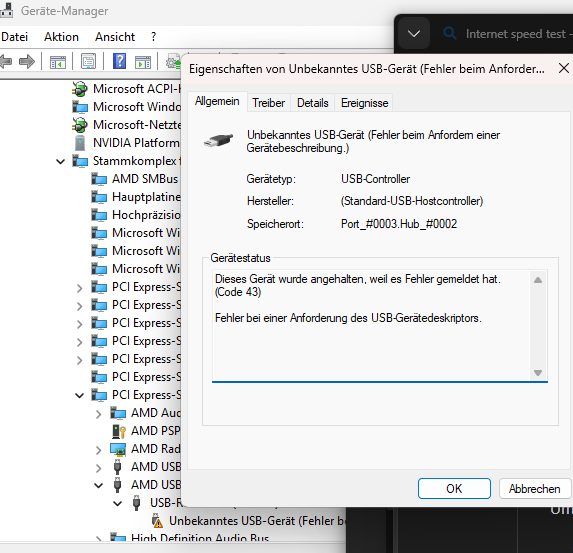Screen dimensions: 573x553
Task: Click the search magnifier icon in dark window
Action: pos(449,34)
